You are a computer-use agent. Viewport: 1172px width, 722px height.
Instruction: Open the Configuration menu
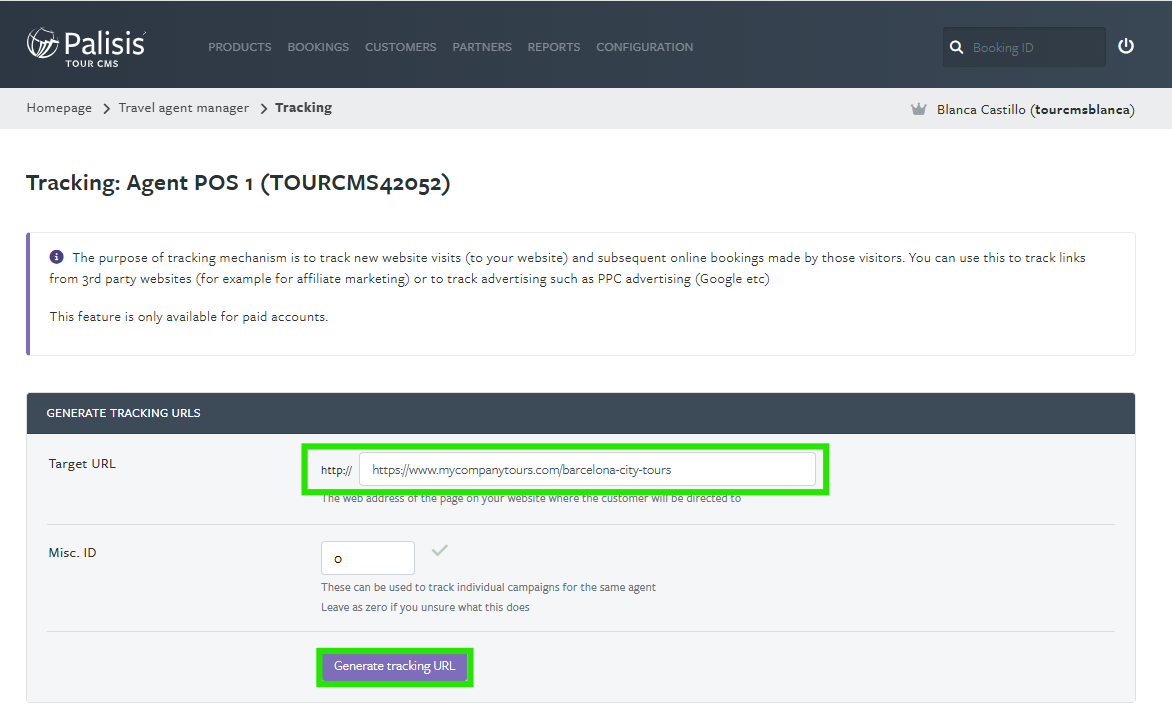[644, 47]
